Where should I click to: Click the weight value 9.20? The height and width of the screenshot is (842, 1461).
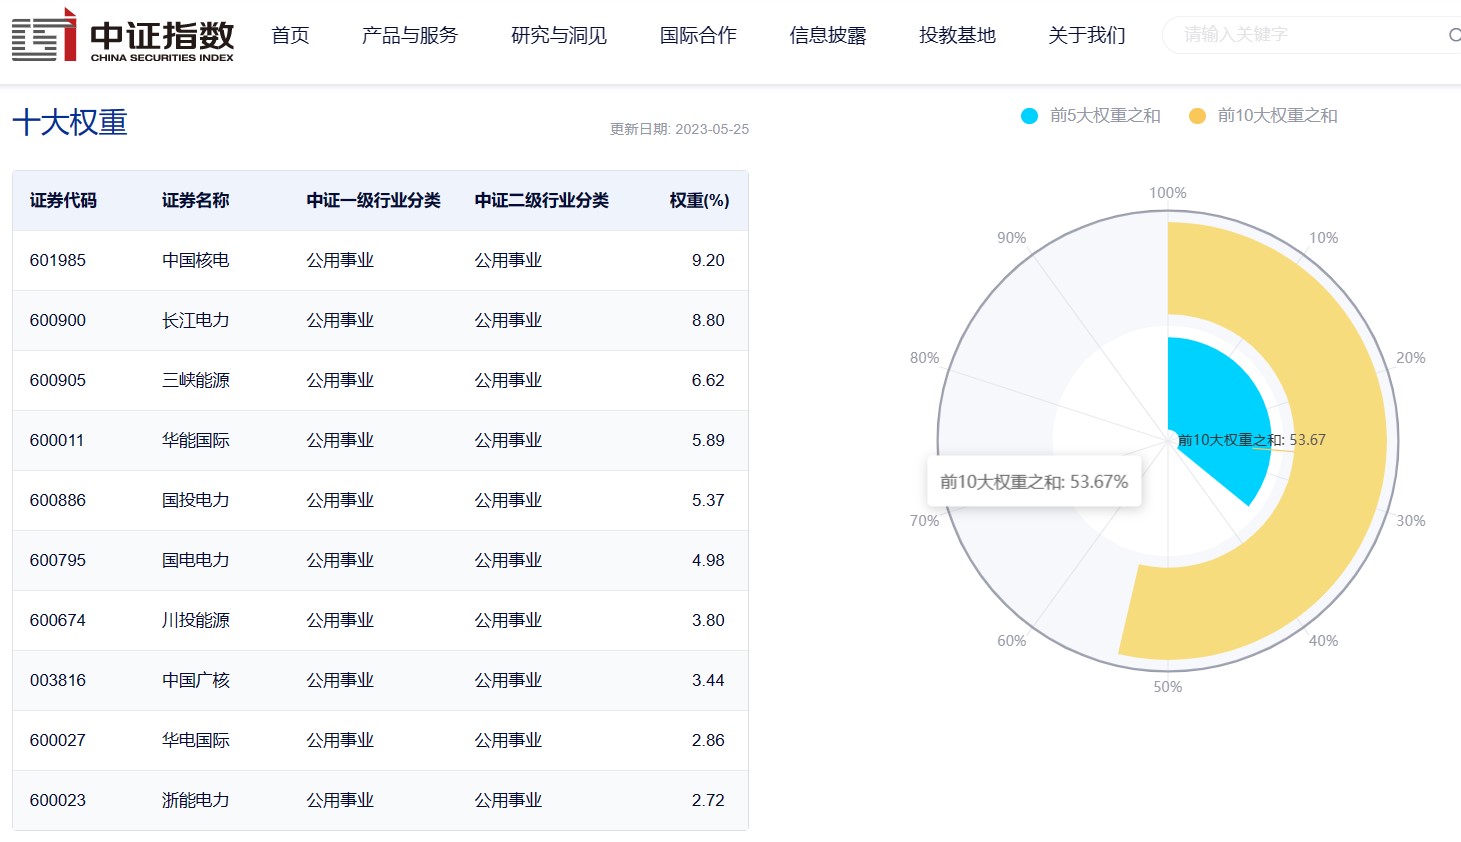pos(708,261)
